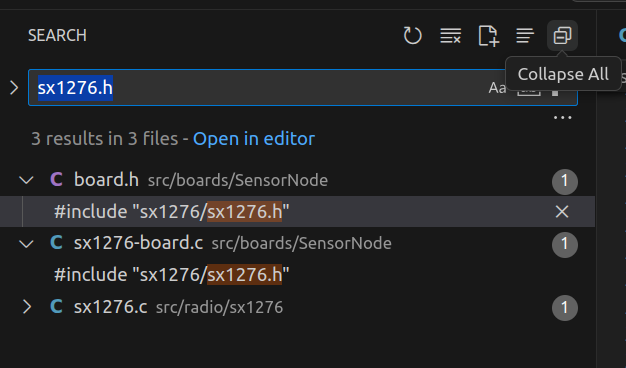Click the sx1276.c match count badge
Image resolution: width=626 pixels, height=368 pixels.
pyautogui.click(x=565, y=307)
